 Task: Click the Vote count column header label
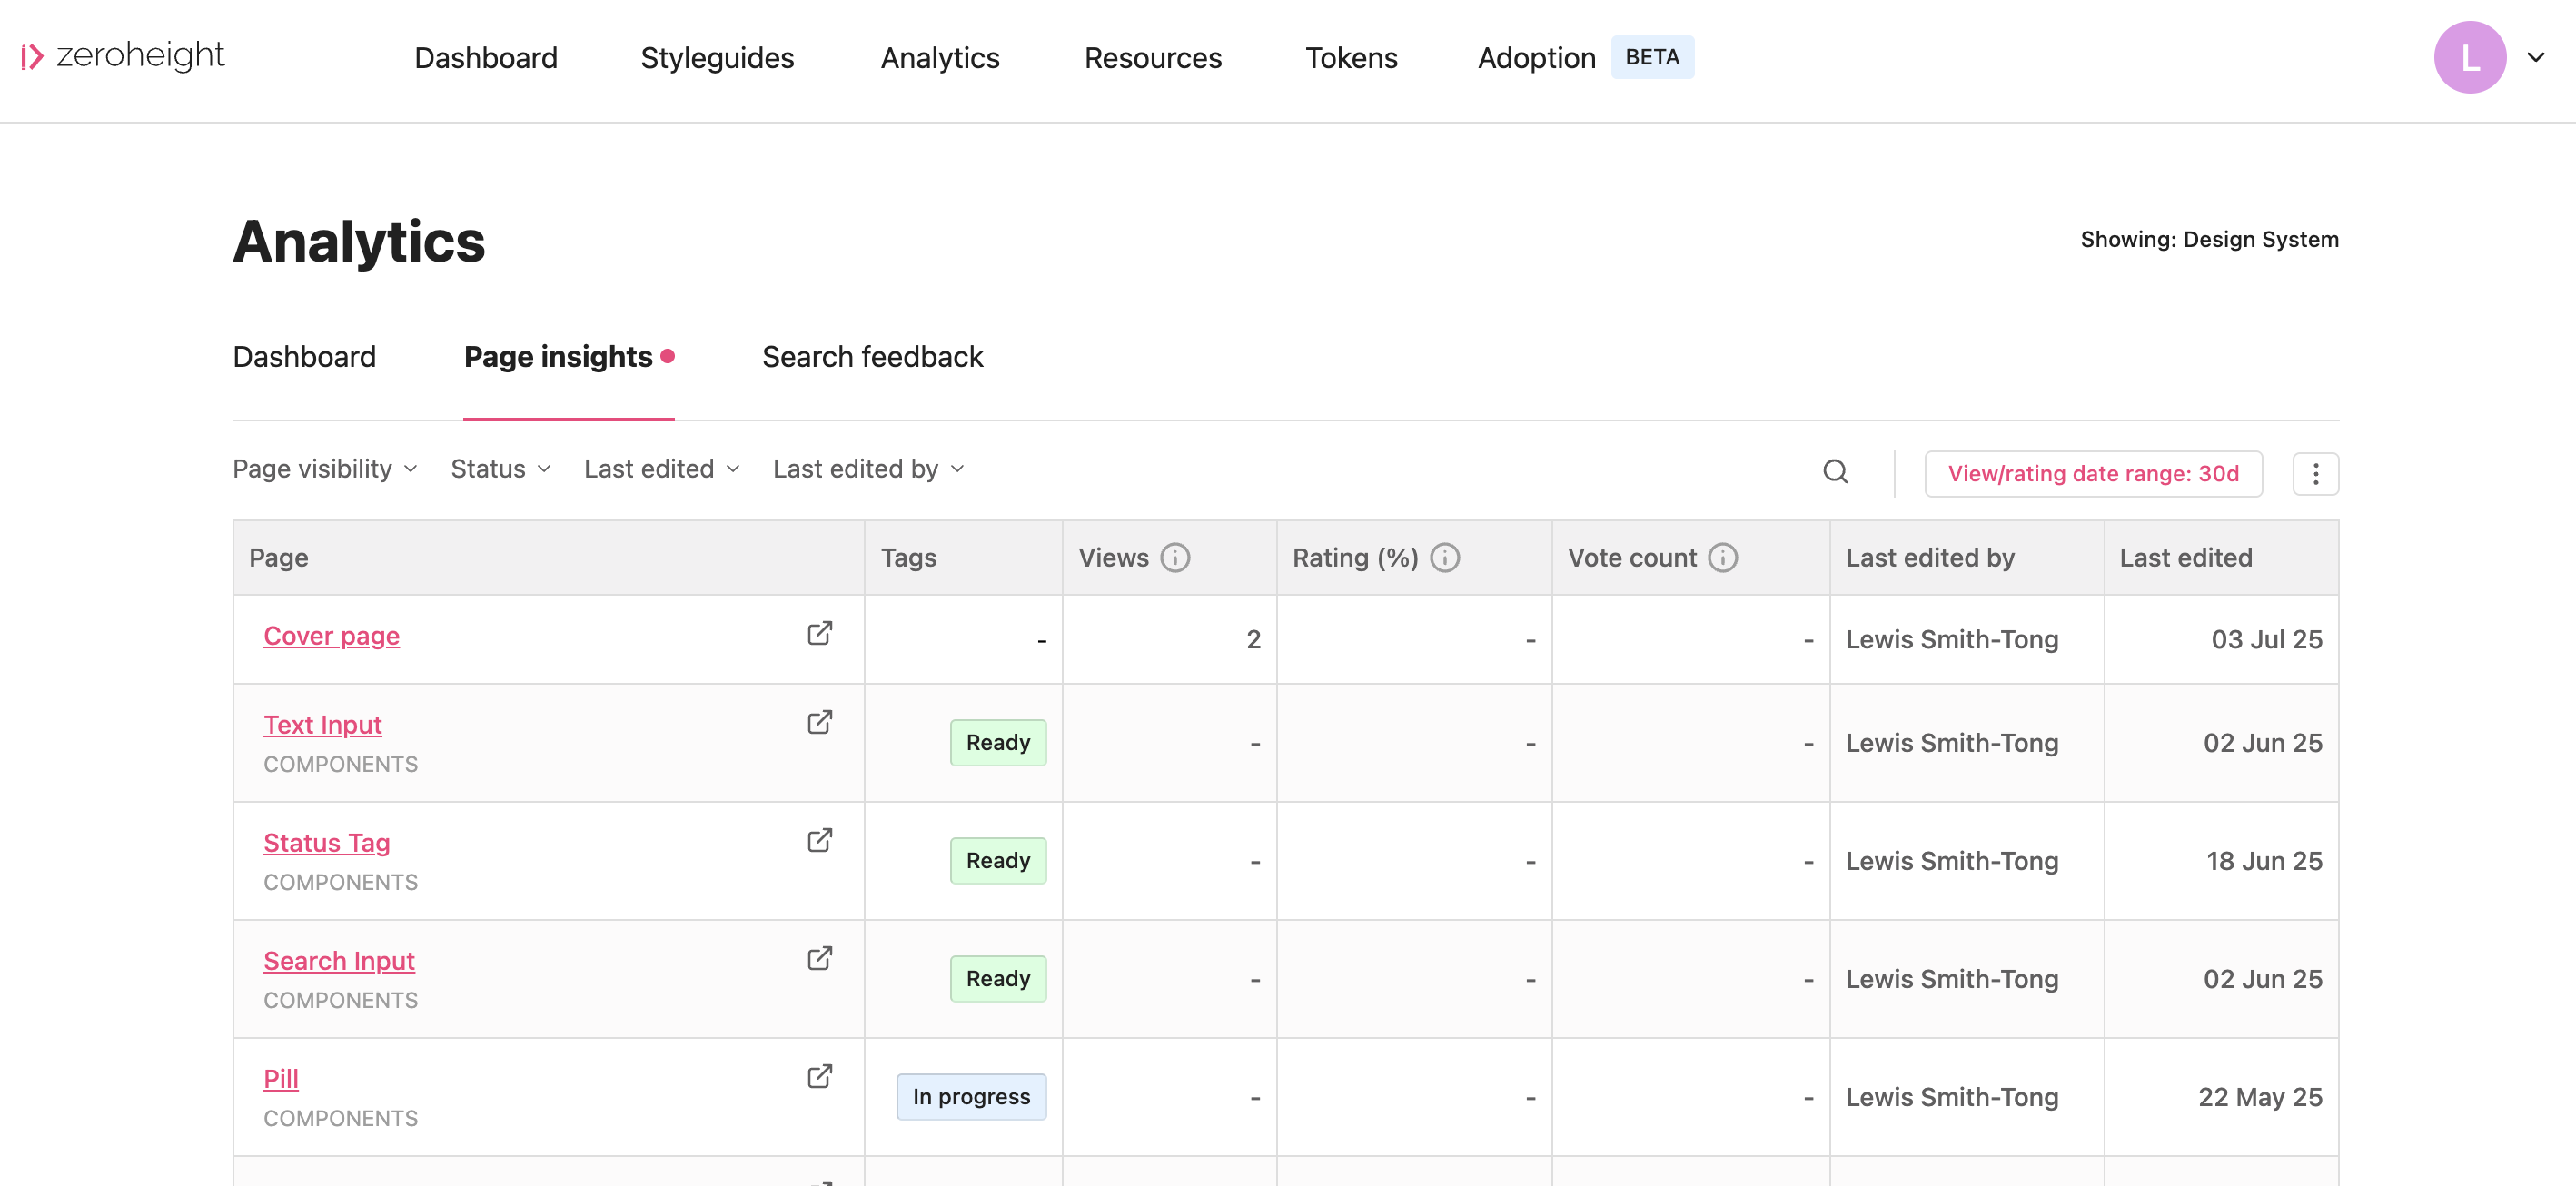point(1632,558)
